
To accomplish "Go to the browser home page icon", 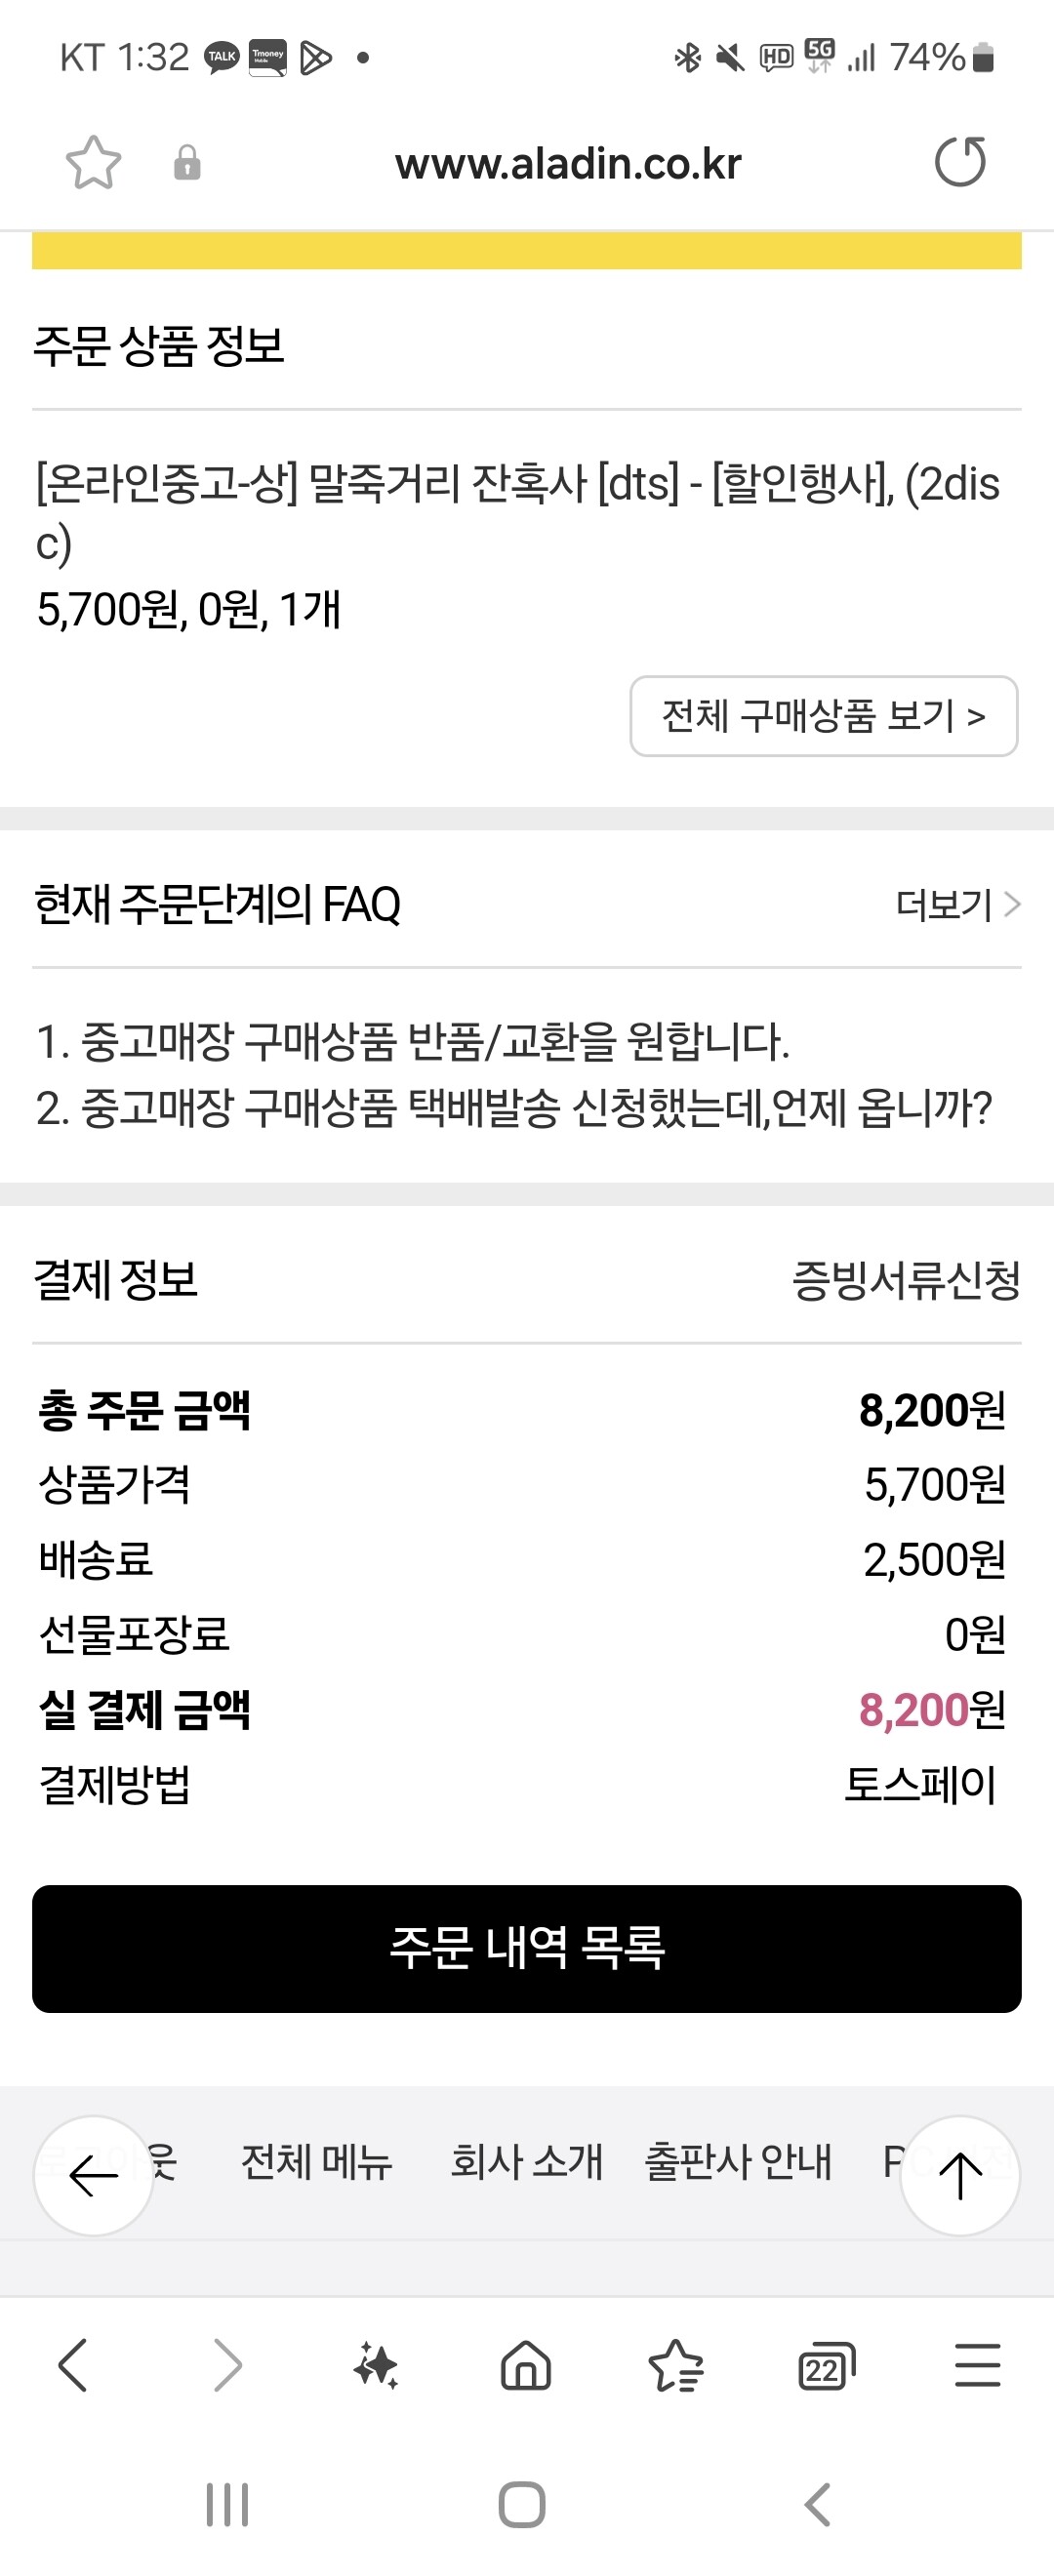I will pos(526,2365).
